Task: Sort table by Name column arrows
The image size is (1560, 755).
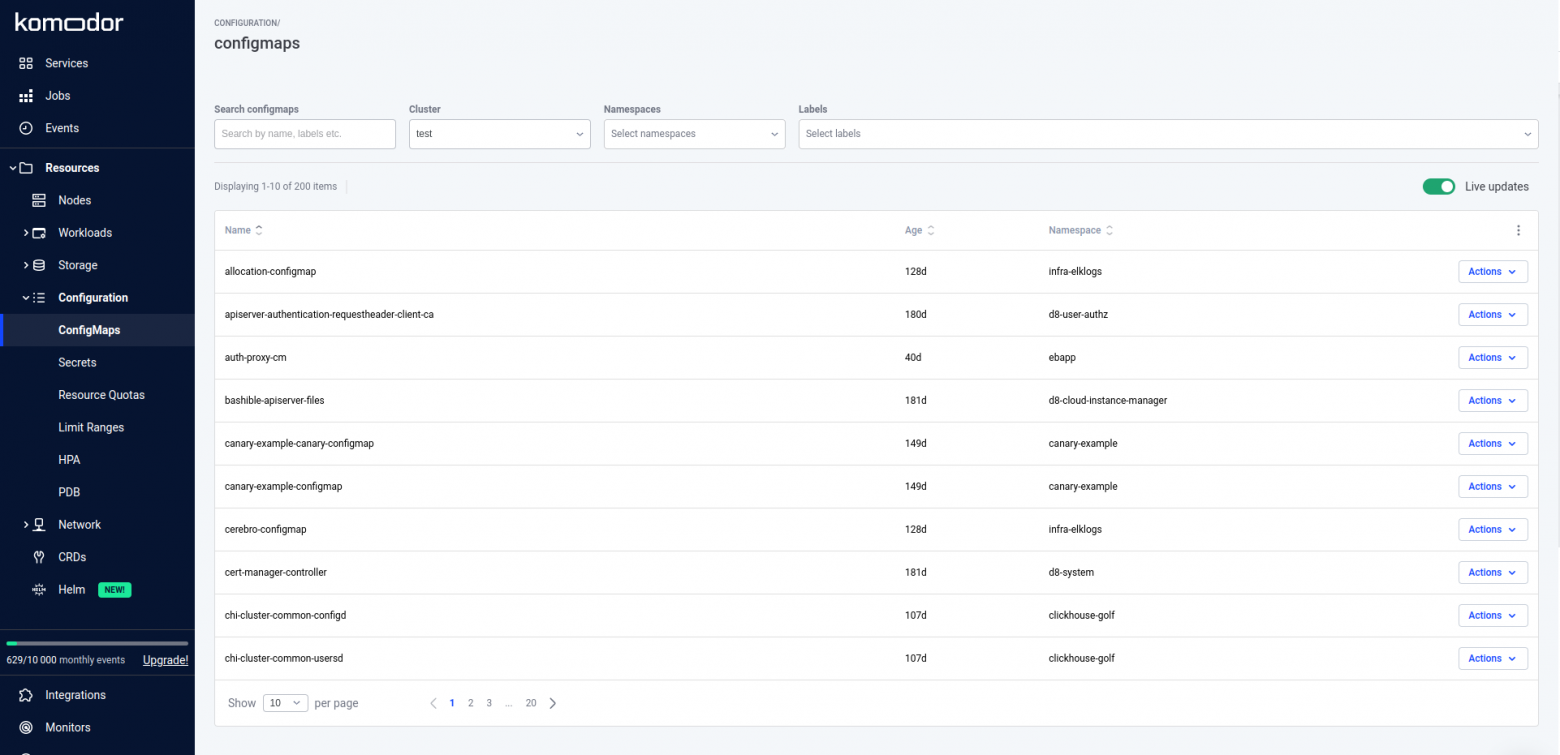Action: 259,230
